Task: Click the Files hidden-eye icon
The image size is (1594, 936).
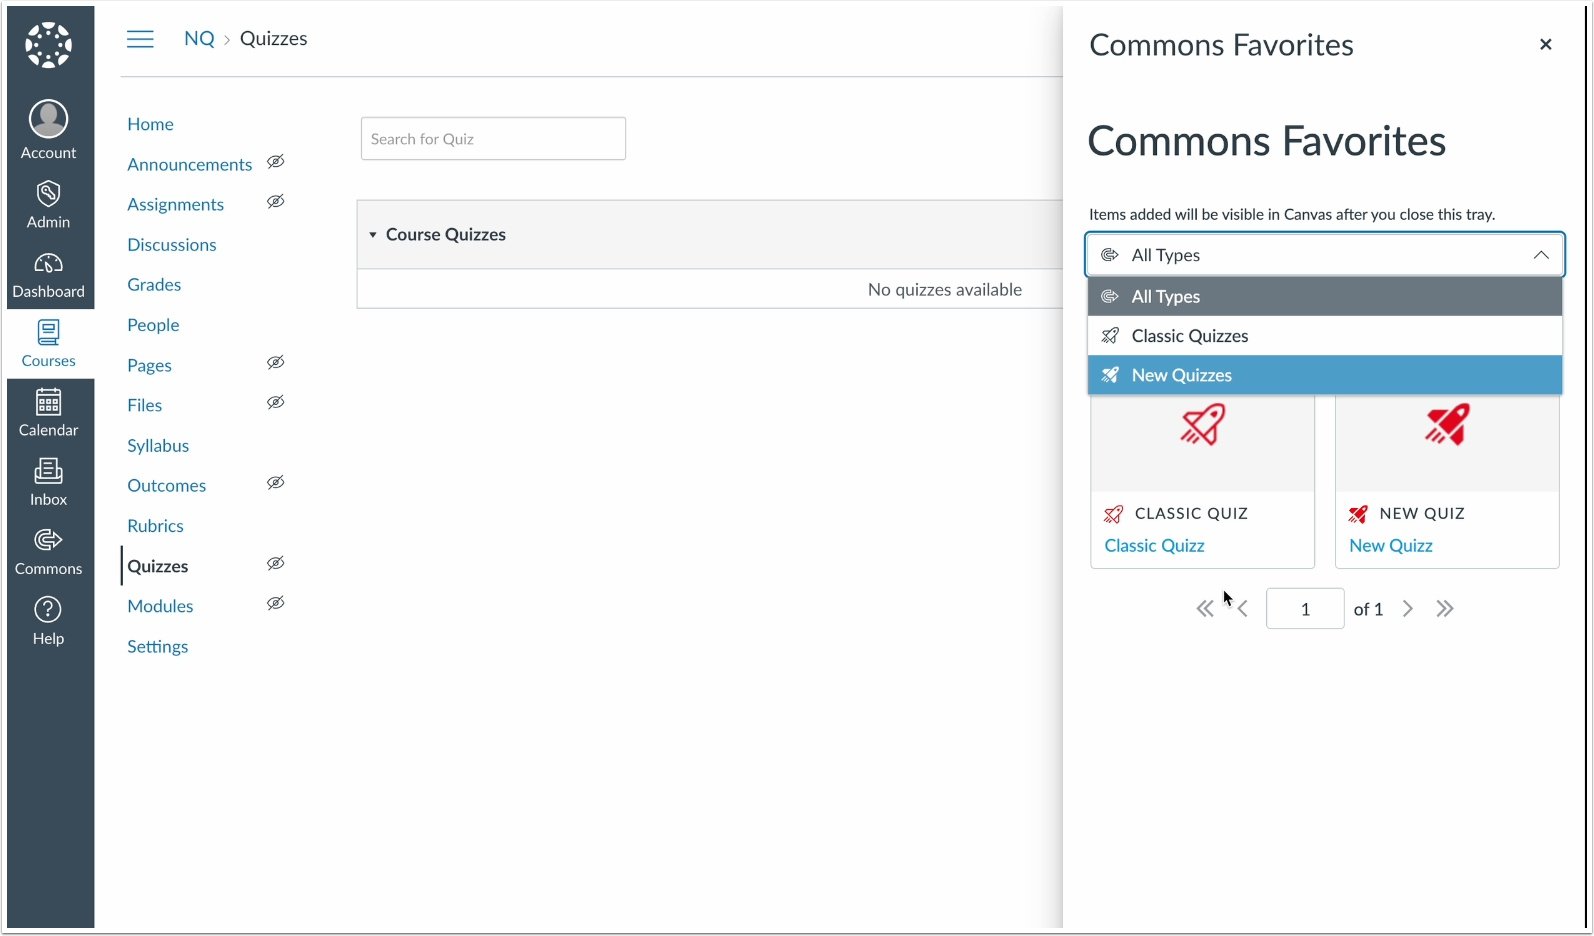Action: click(x=276, y=403)
